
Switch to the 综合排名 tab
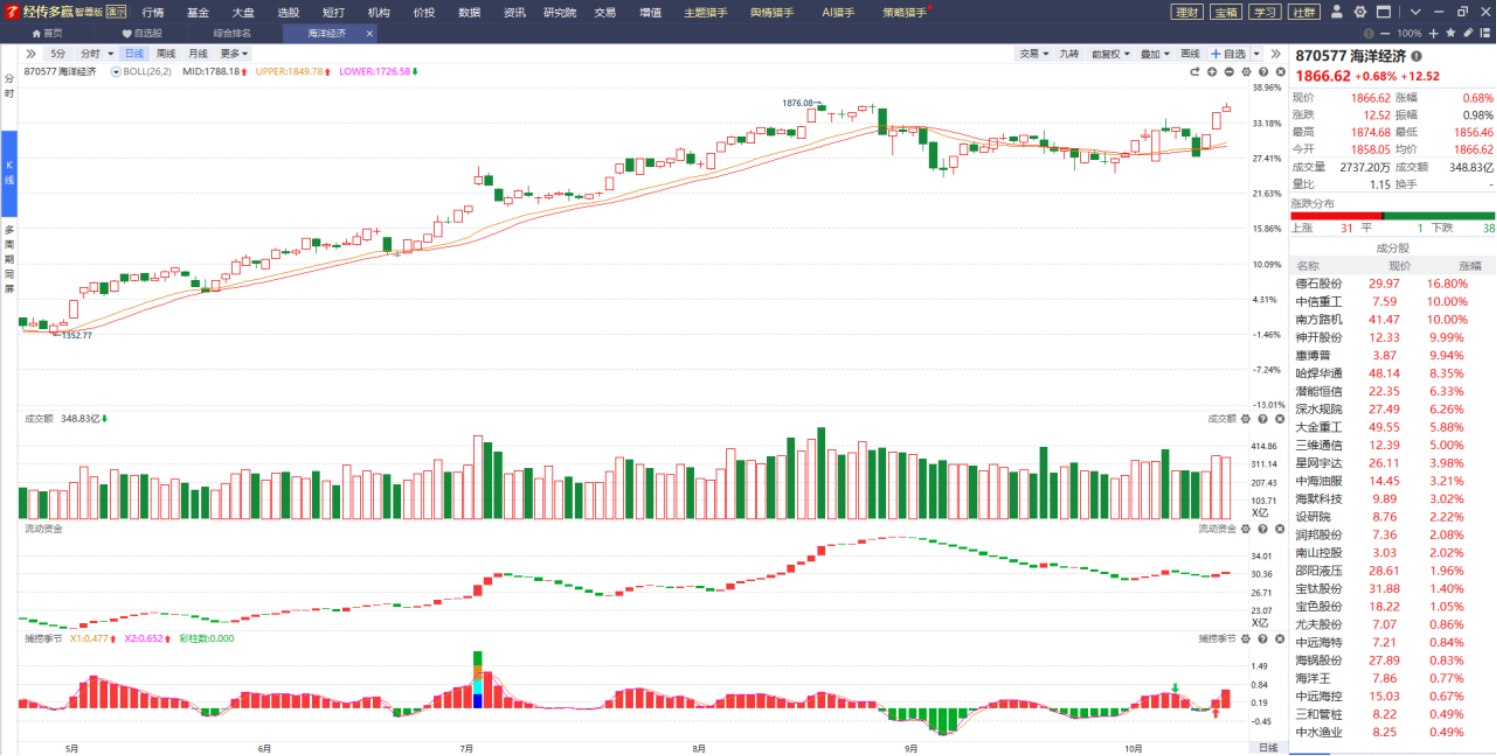pyautogui.click(x=232, y=33)
